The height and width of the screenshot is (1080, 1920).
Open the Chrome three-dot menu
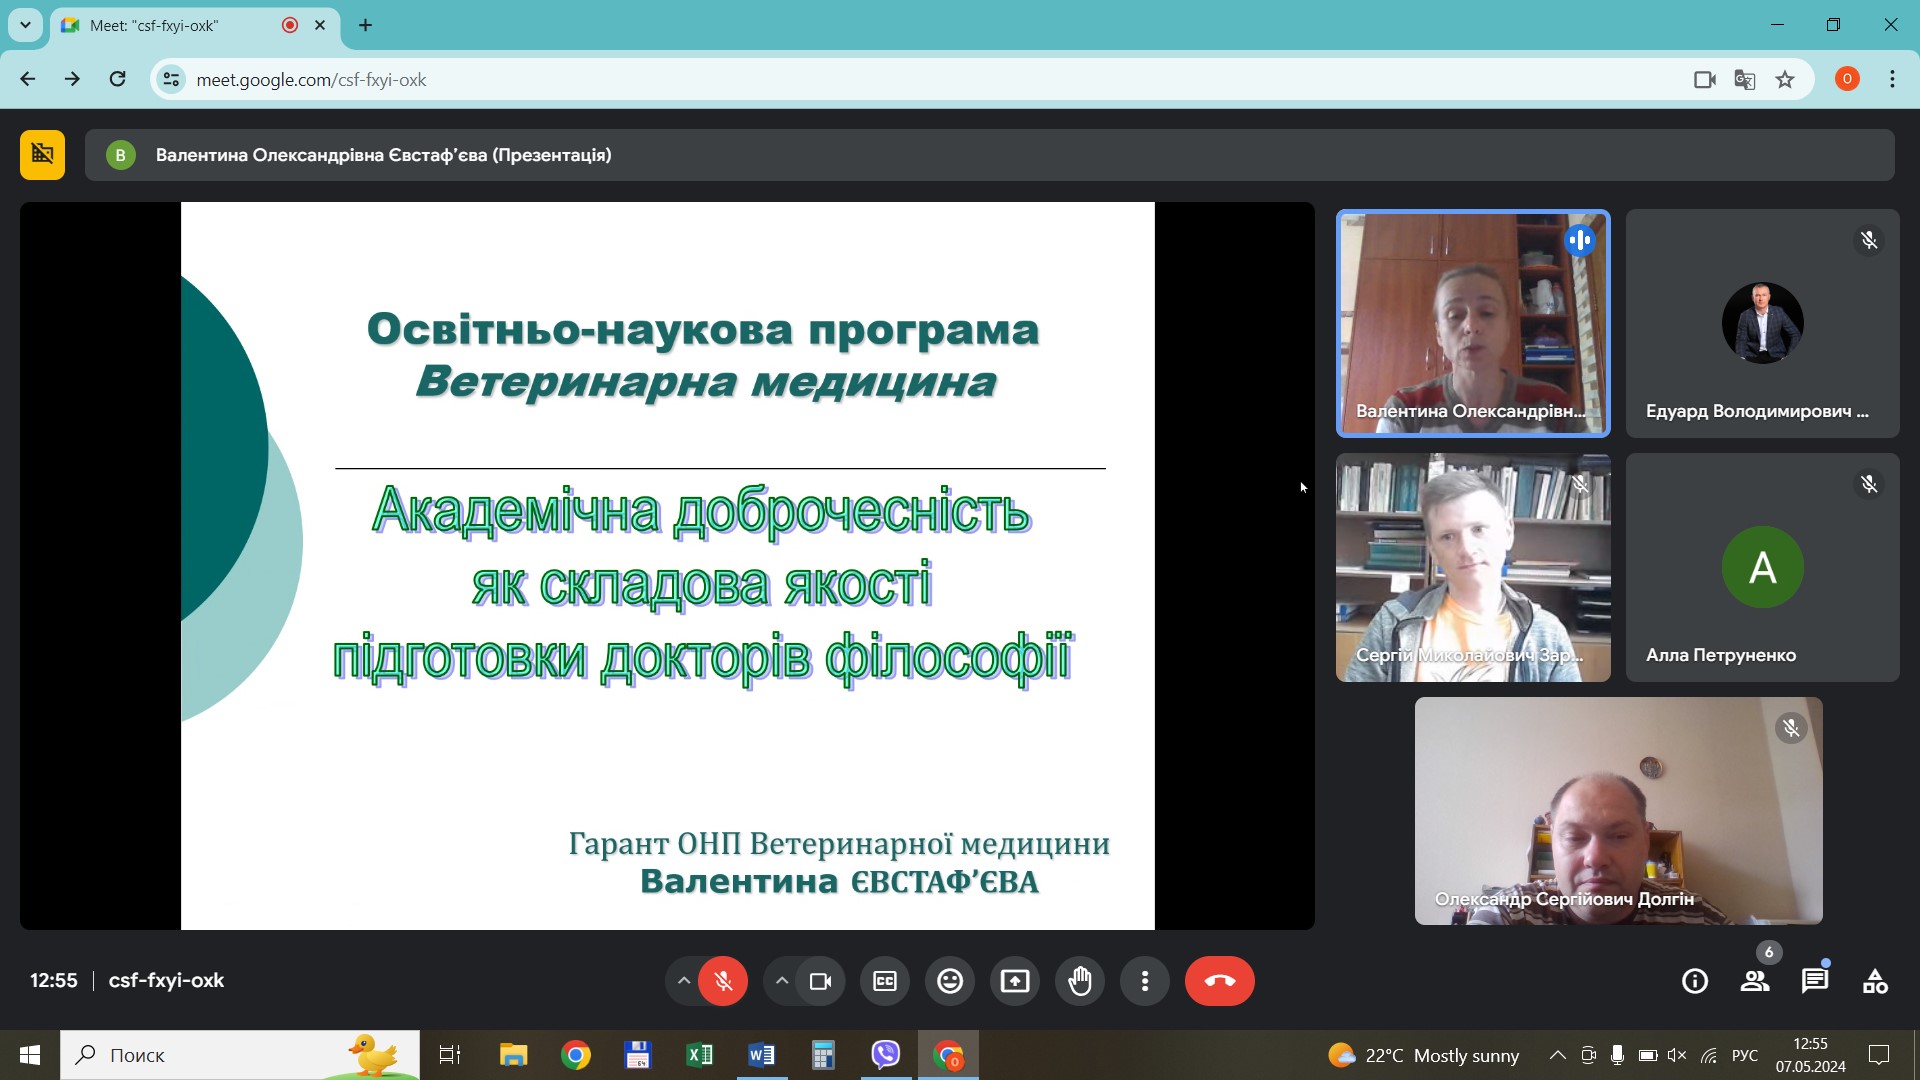[x=1892, y=79]
